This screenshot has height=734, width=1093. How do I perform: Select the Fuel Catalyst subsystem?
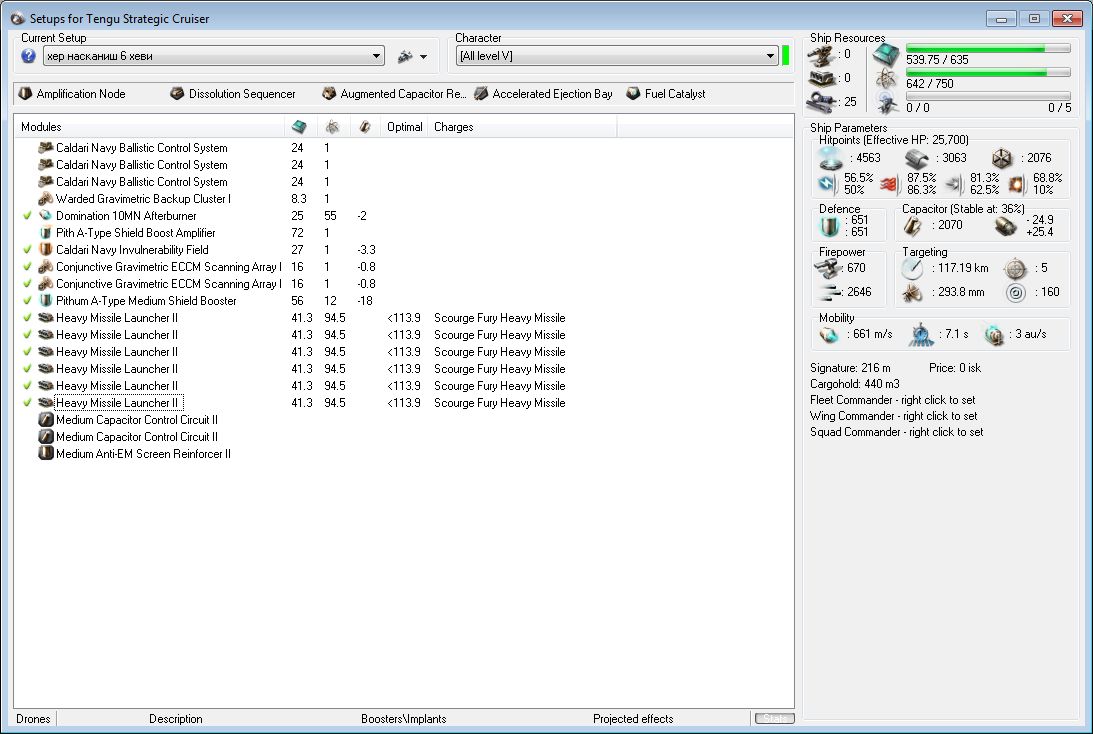(x=666, y=93)
